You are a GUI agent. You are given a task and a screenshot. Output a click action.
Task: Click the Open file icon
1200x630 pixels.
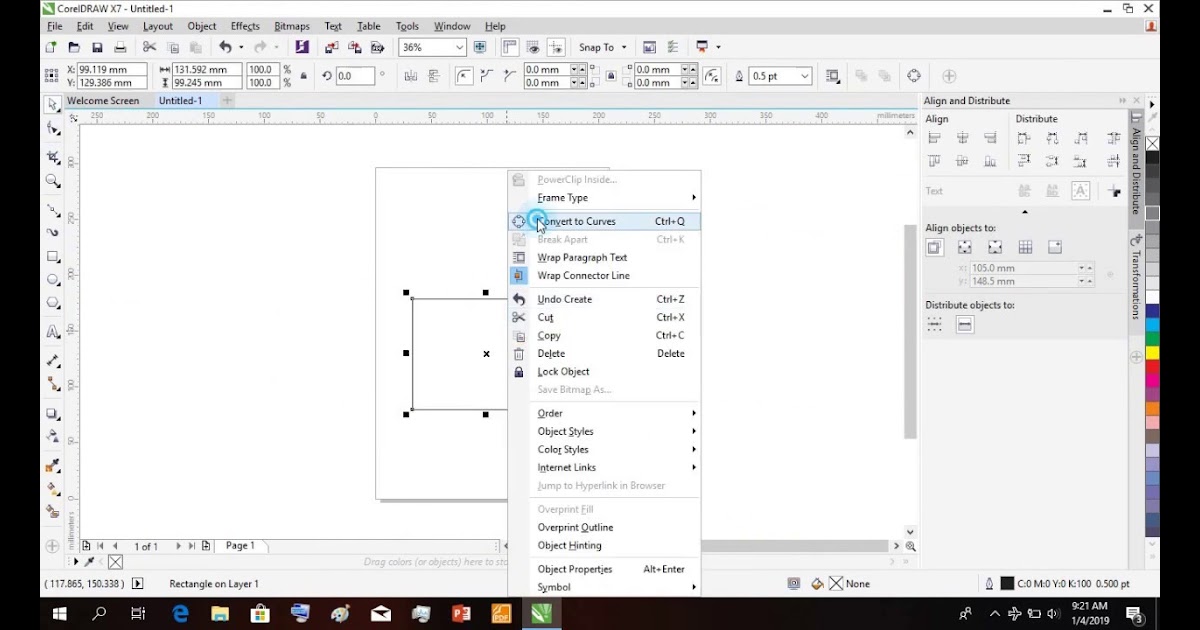tap(73, 47)
